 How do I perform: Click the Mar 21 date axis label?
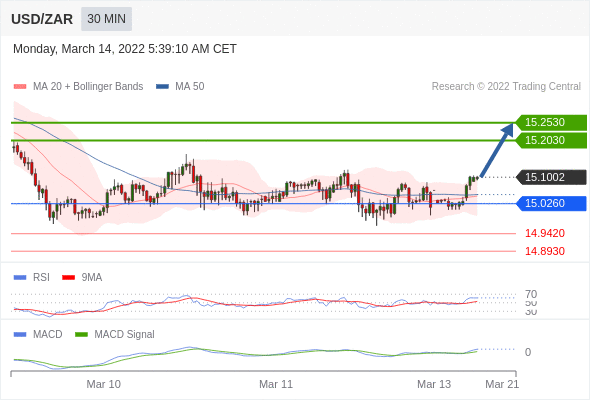tap(502, 384)
